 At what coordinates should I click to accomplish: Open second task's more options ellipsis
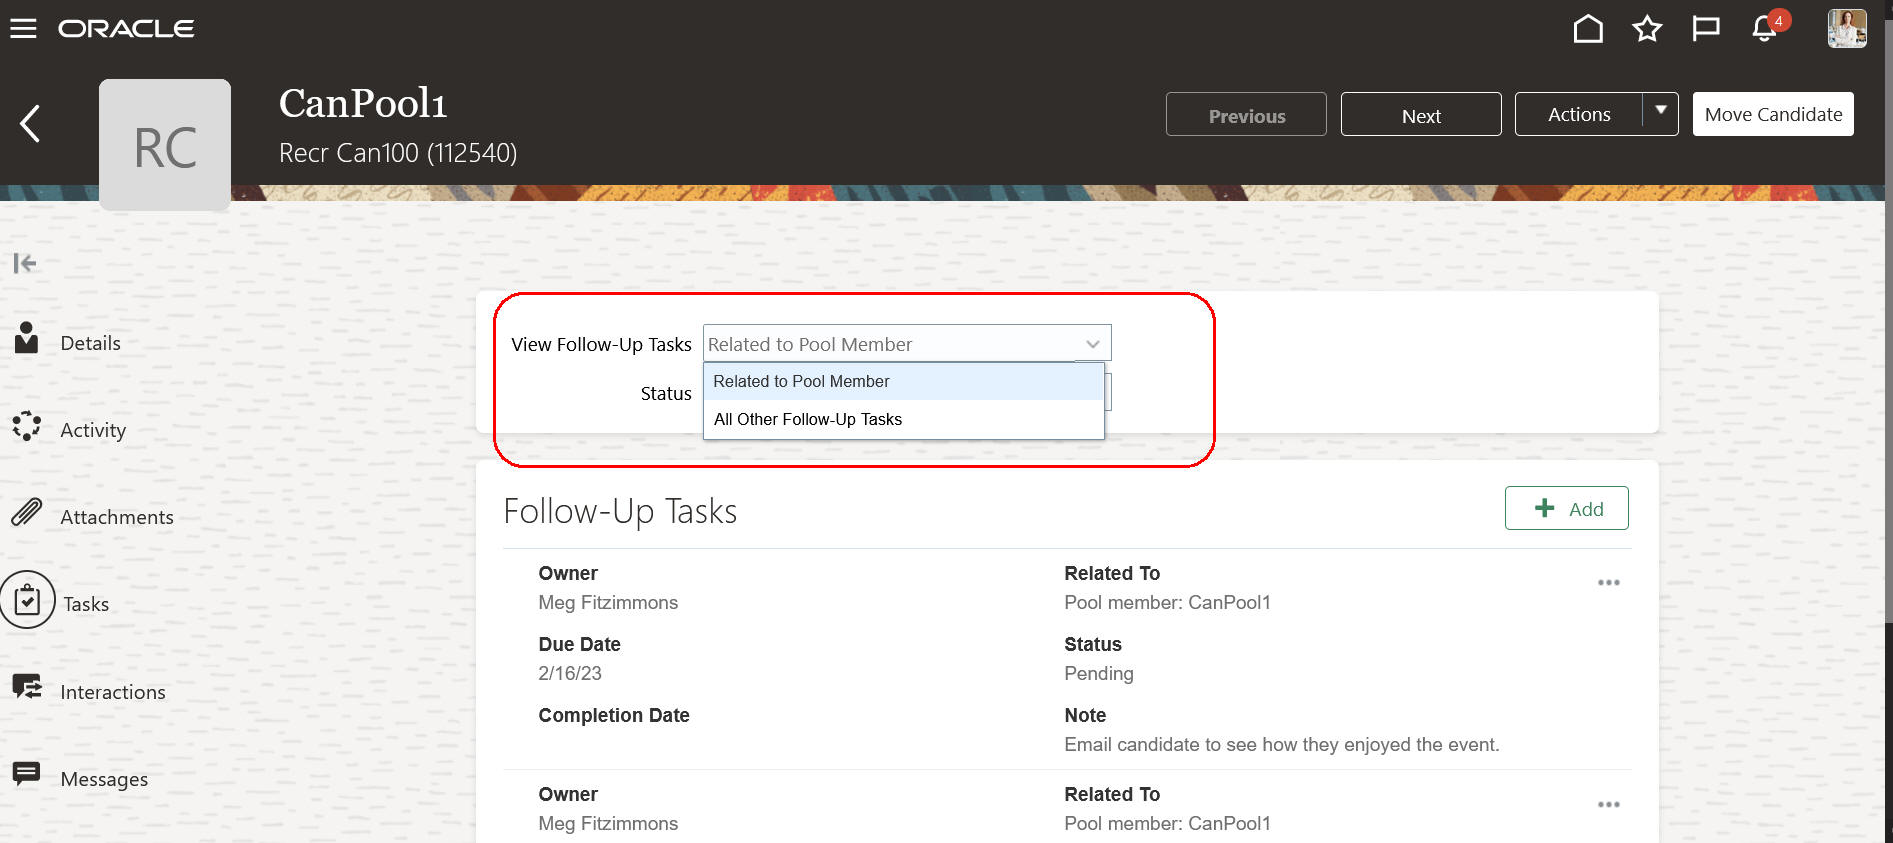pyautogui.click(x=1608, y=805)
